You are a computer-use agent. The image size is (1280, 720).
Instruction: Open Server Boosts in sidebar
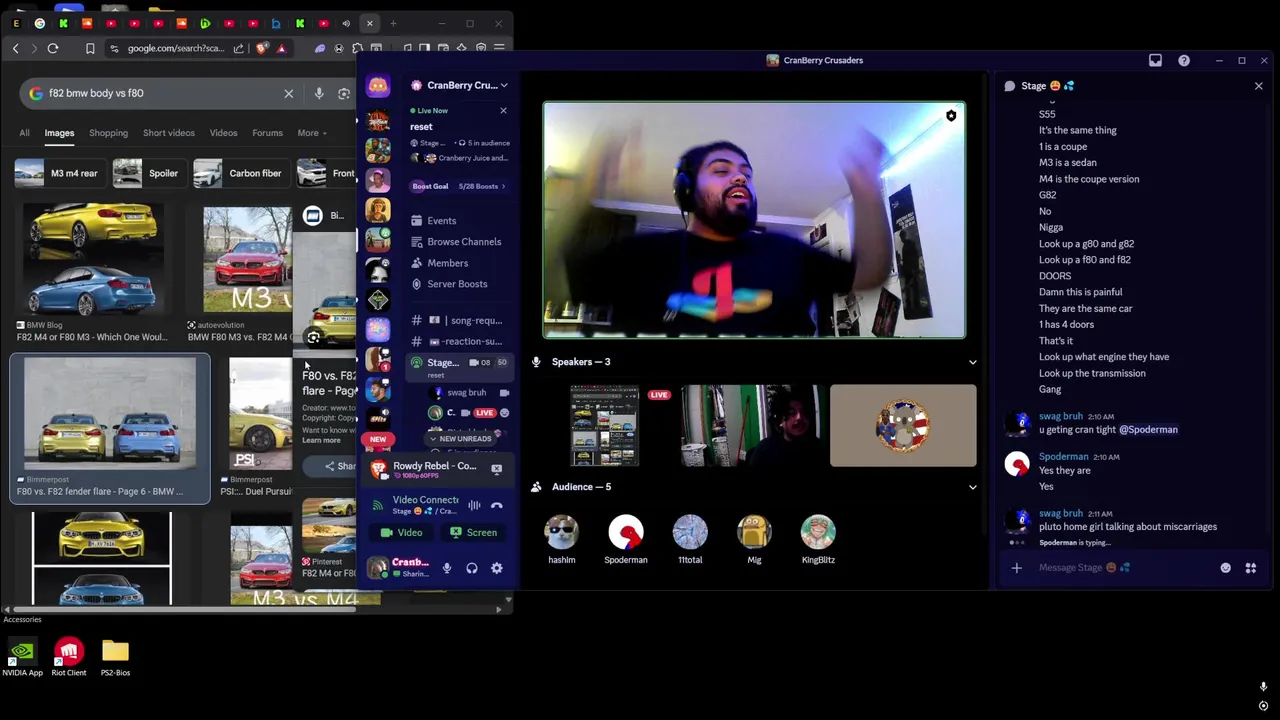click(x=449, y=284)
